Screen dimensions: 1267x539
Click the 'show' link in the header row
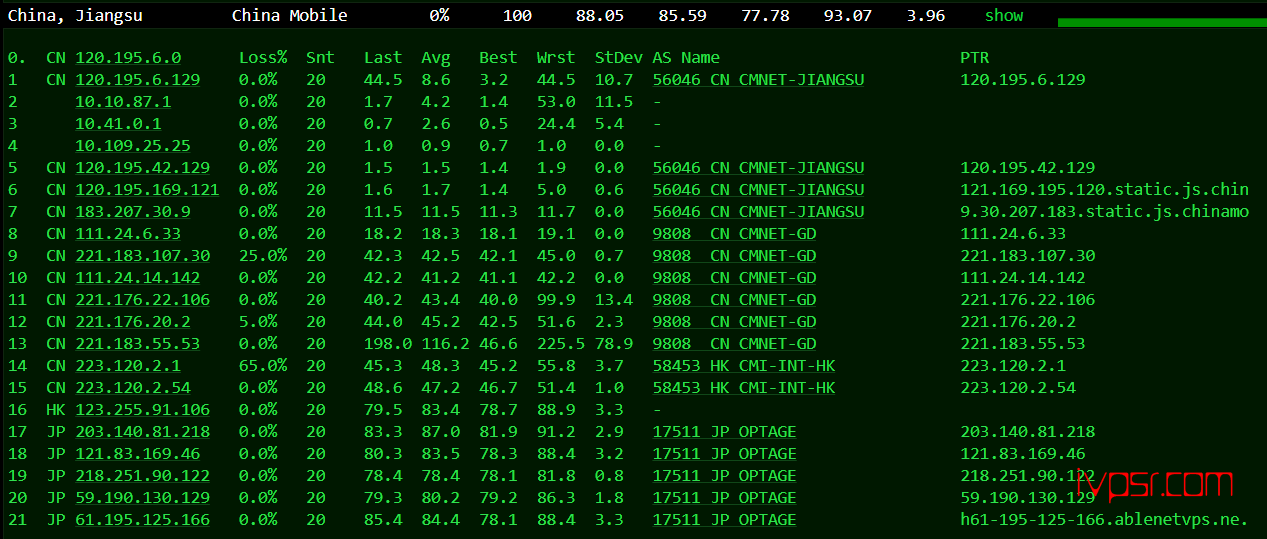tap(1004, 15)
